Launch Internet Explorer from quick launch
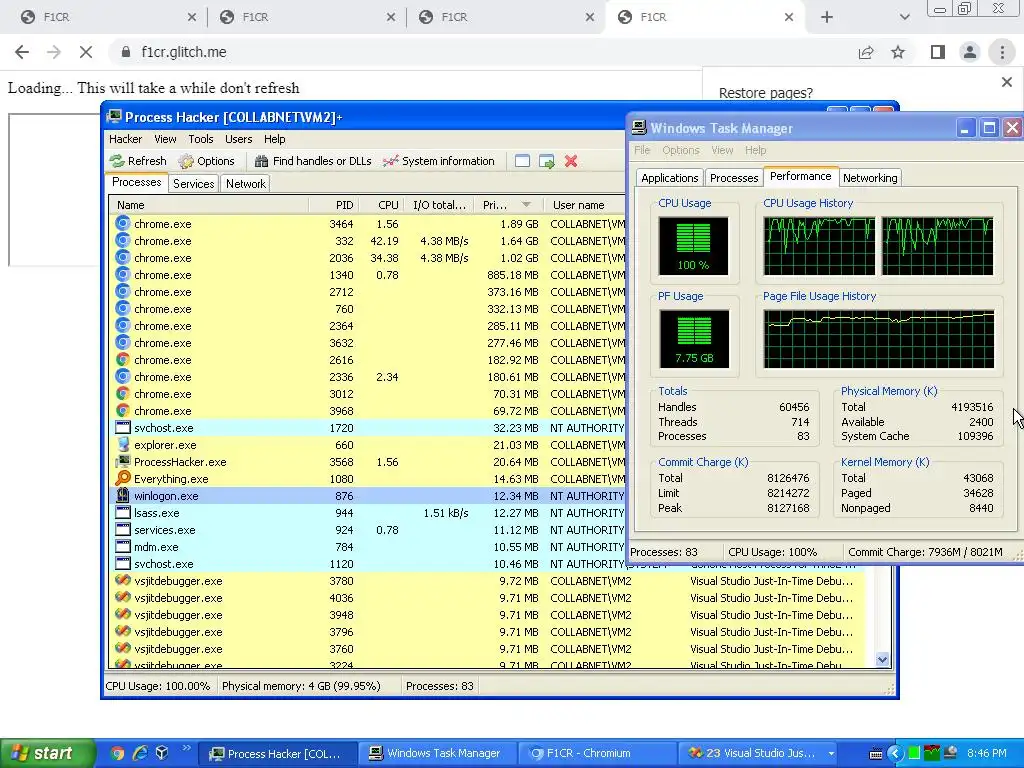The image size is (1024, 768). pos(140,753)
